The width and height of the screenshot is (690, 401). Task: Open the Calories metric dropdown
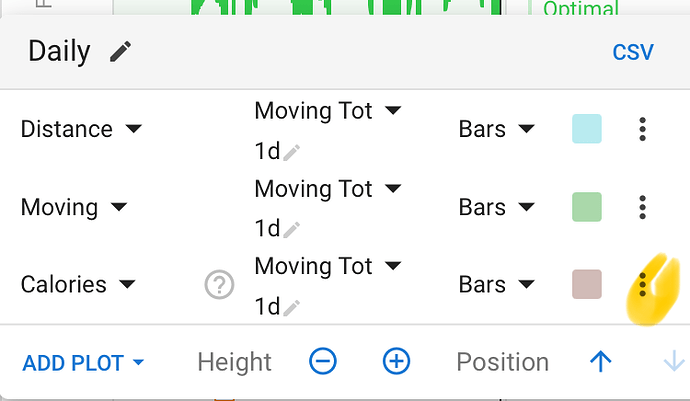[x=78, y=285]
